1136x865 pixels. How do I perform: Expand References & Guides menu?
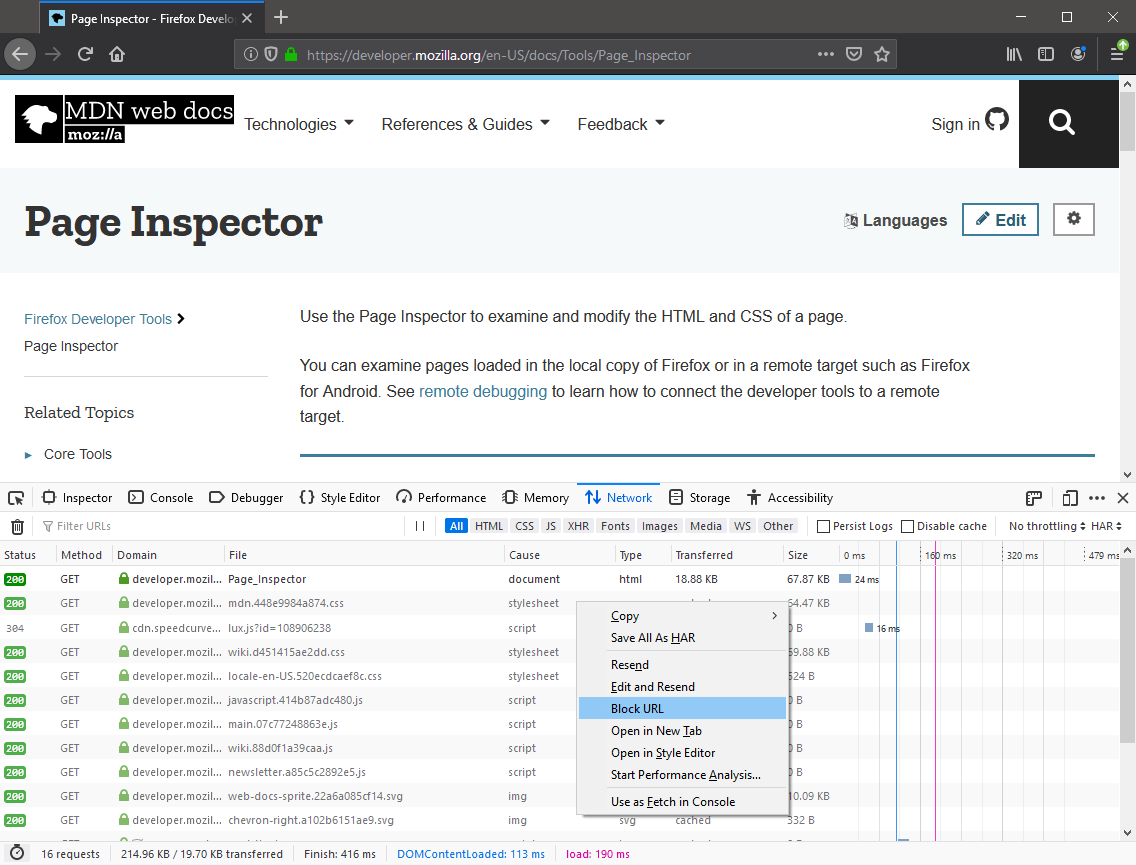(x=466, y=124)
